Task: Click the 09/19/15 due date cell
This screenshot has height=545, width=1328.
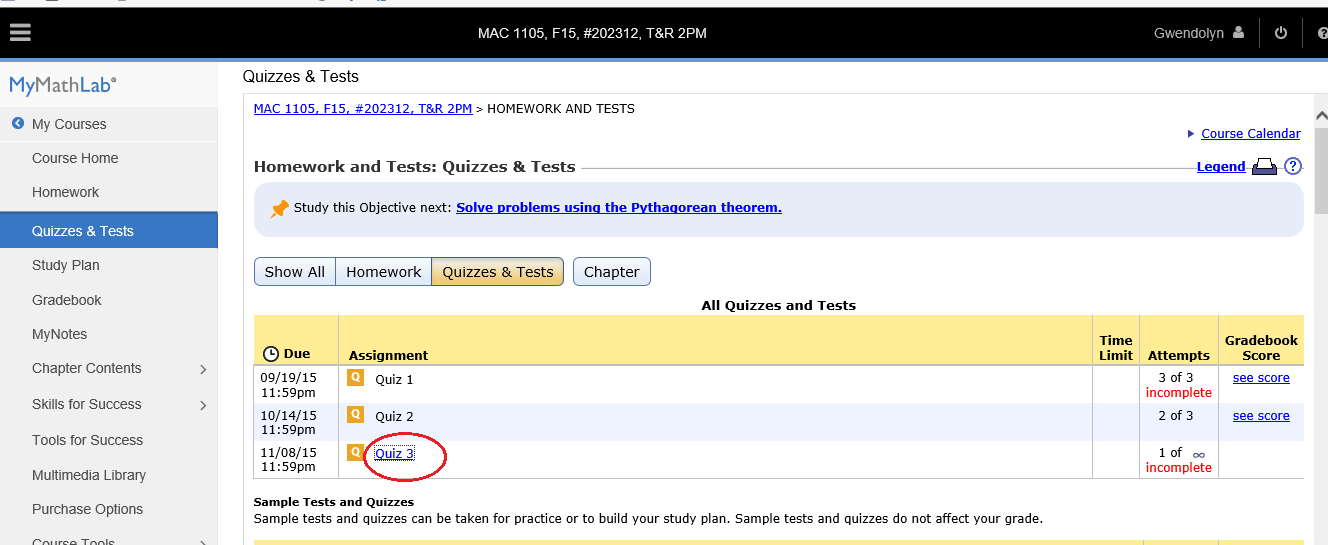Action: pyautogui.click(x=296, y=385)
